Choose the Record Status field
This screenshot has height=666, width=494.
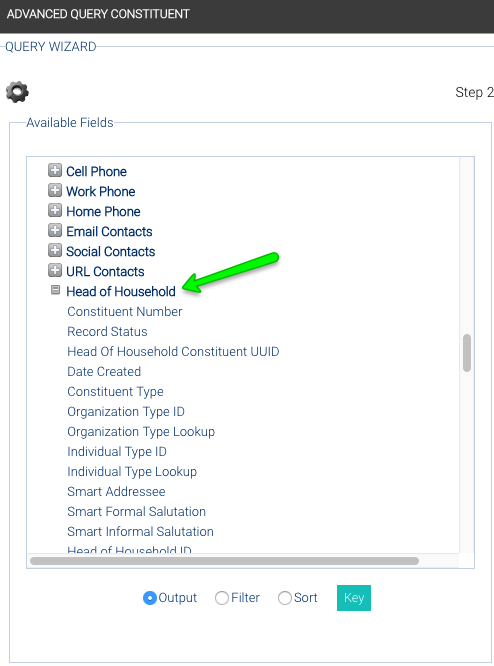click(107, 332)
